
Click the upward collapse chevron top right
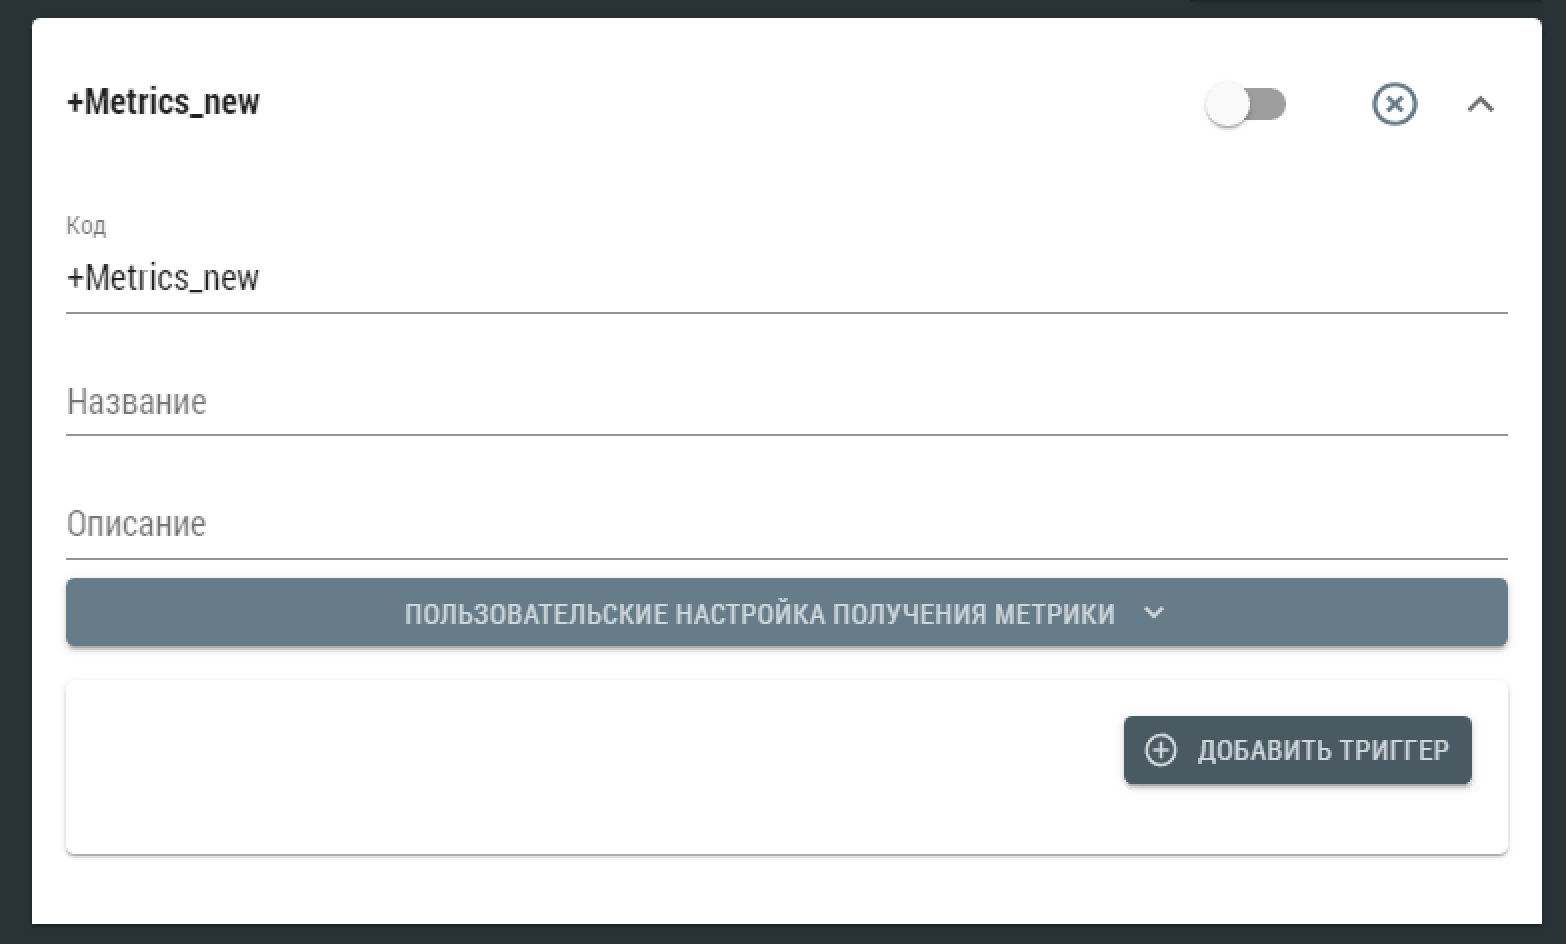1482,104
